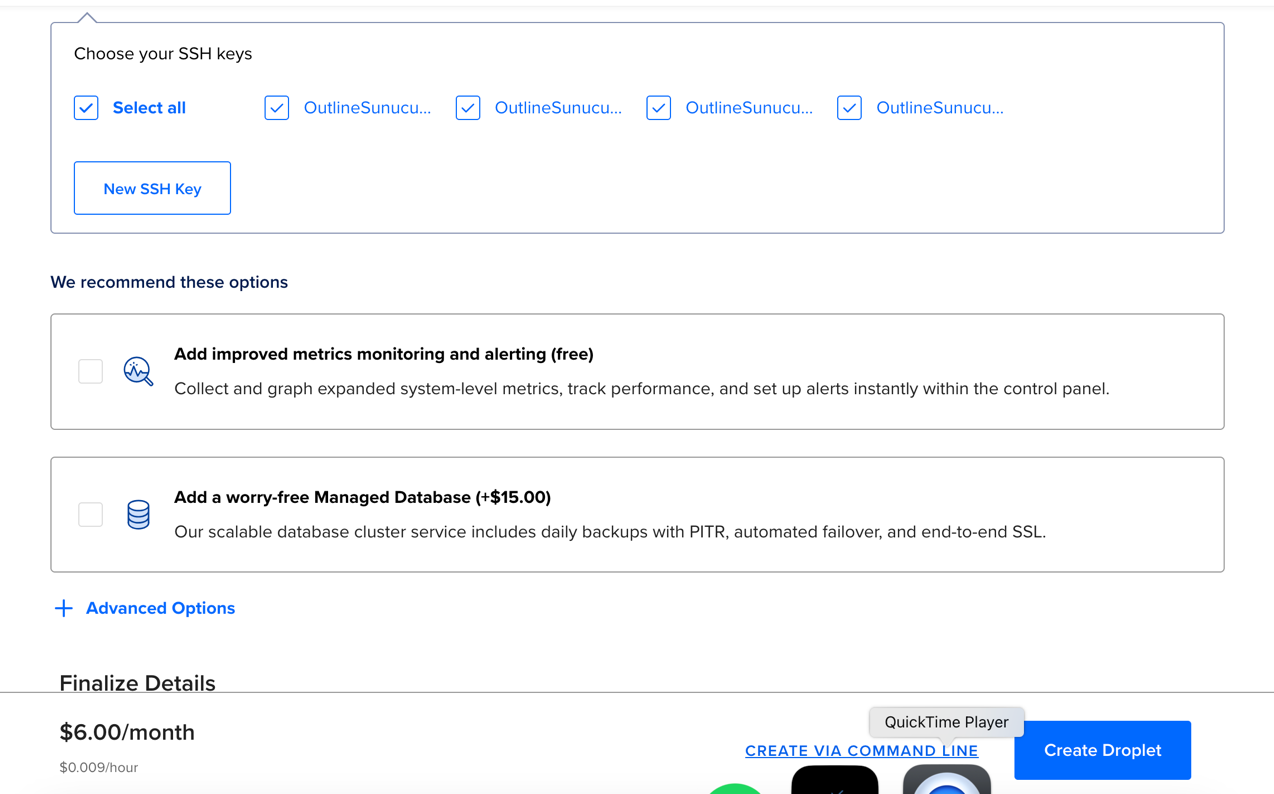Click the metrics monitoring magnifier icon
The image size is (1274, 794).
point(138,371)
